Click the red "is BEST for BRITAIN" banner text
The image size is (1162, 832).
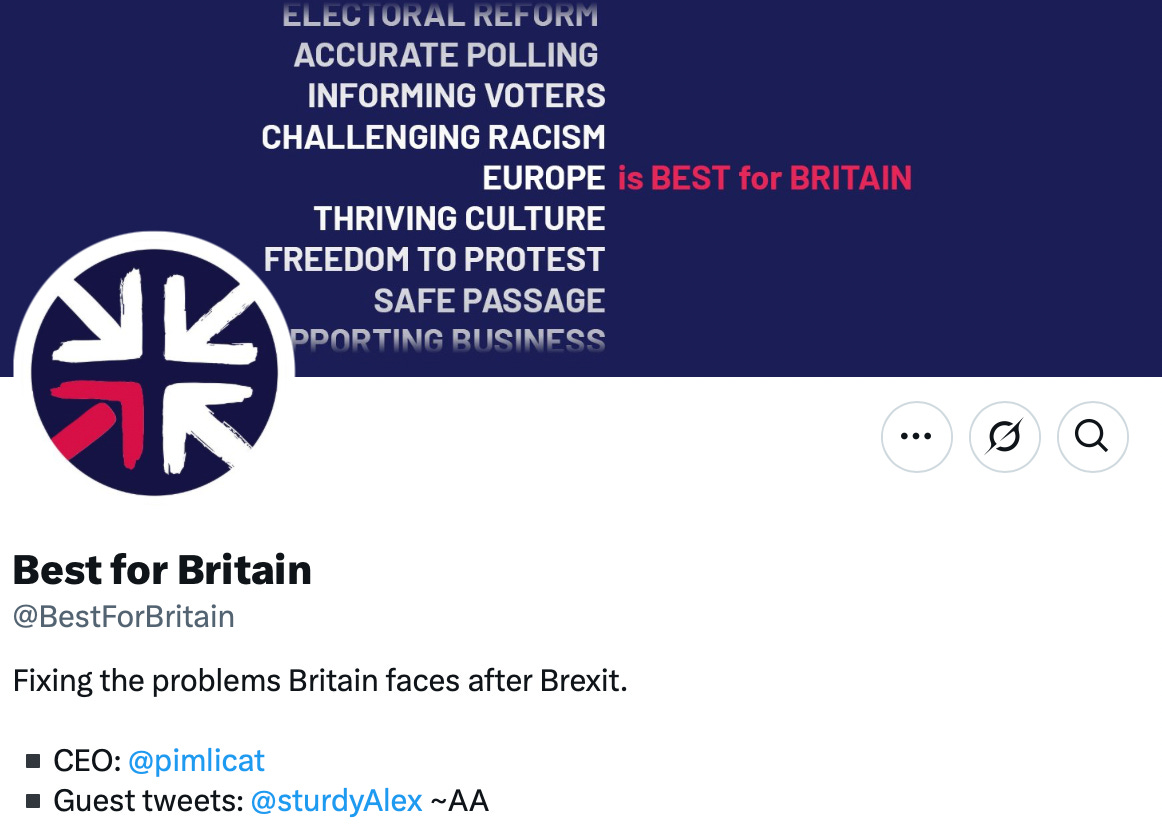click(x=764, y=178)
